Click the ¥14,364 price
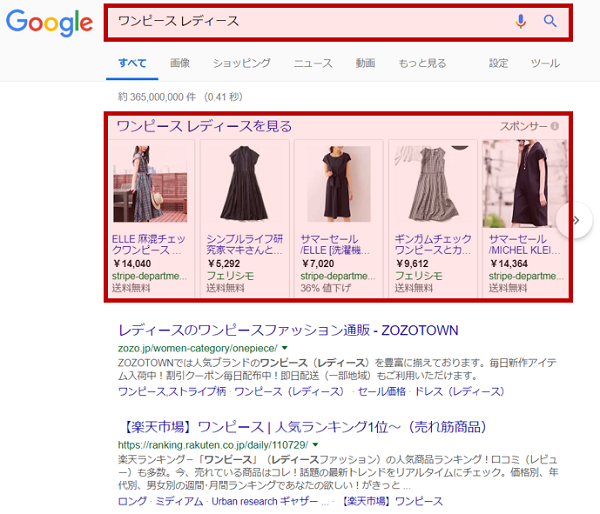Screen dimensions: 600x514 509,264
